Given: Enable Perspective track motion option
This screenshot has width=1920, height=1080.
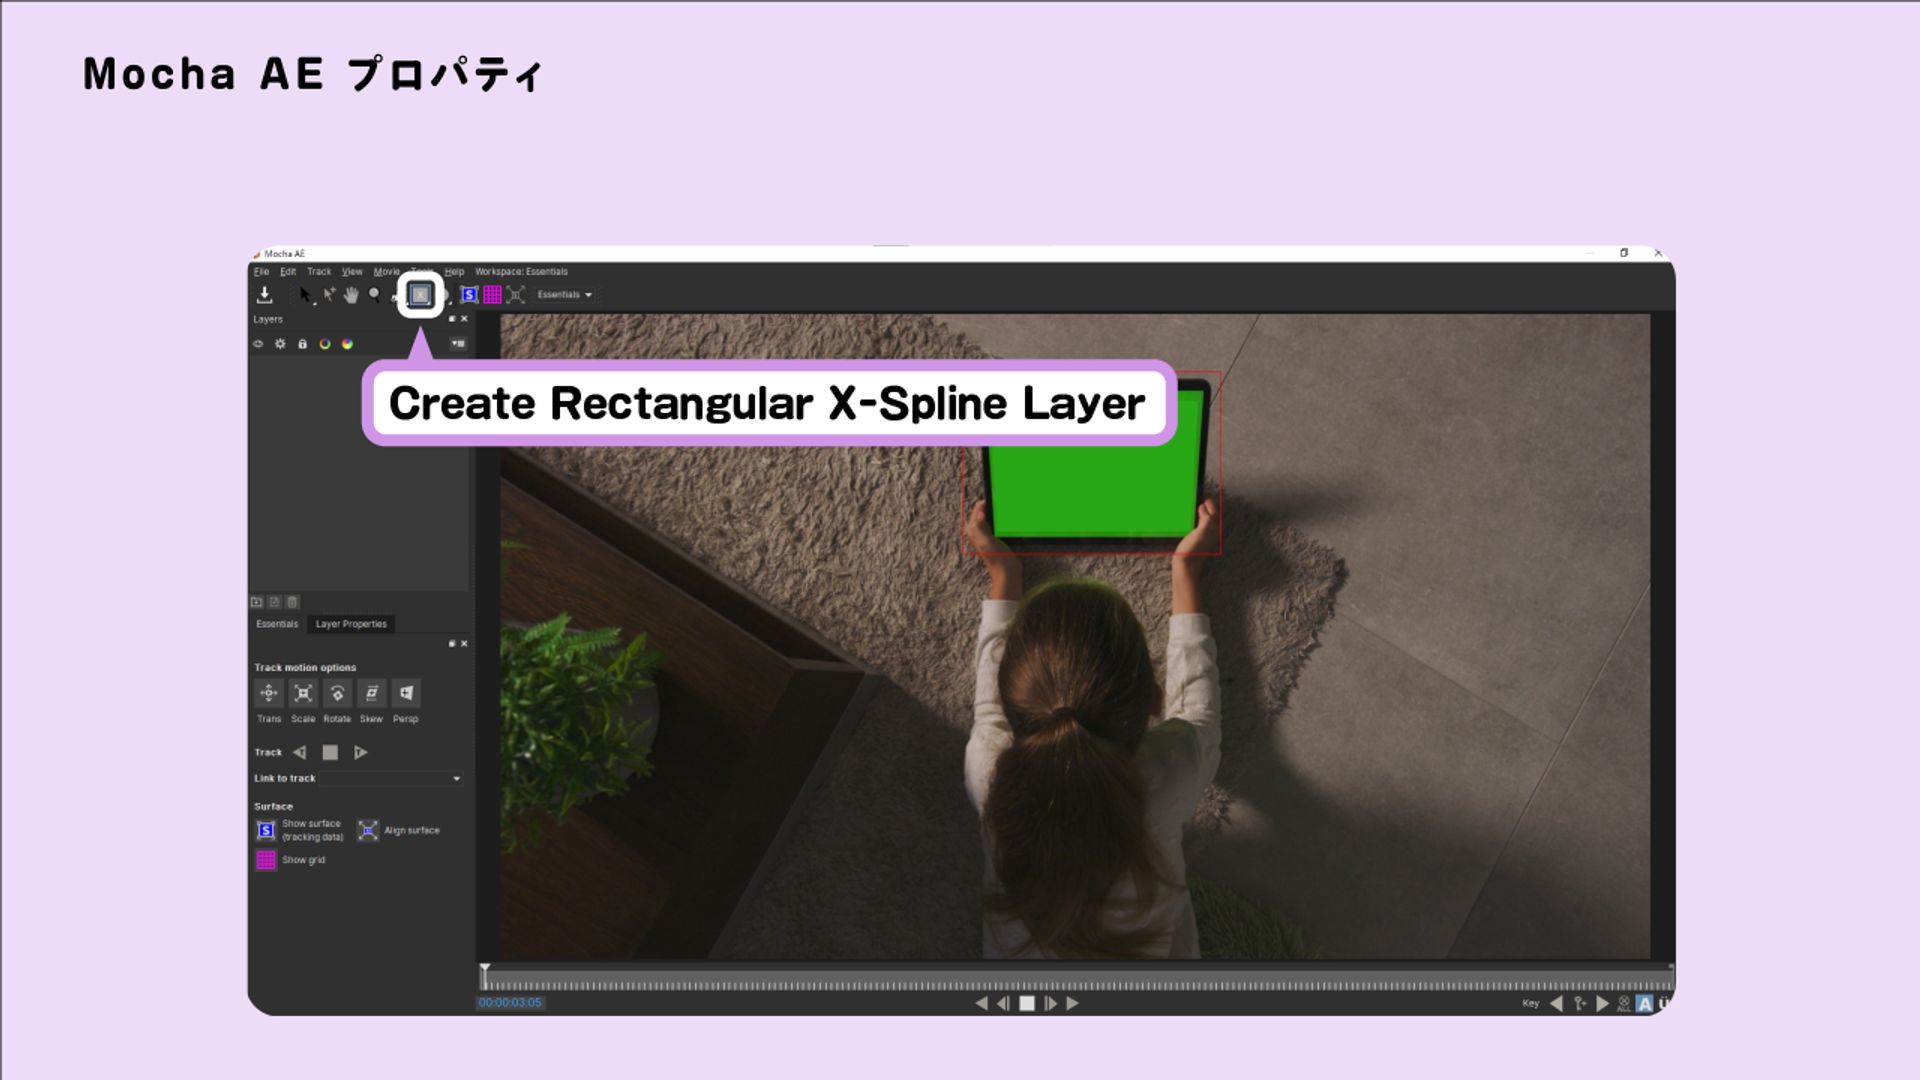Looking at the screenshot, I should pyautogui.click(x=406, y=693).
